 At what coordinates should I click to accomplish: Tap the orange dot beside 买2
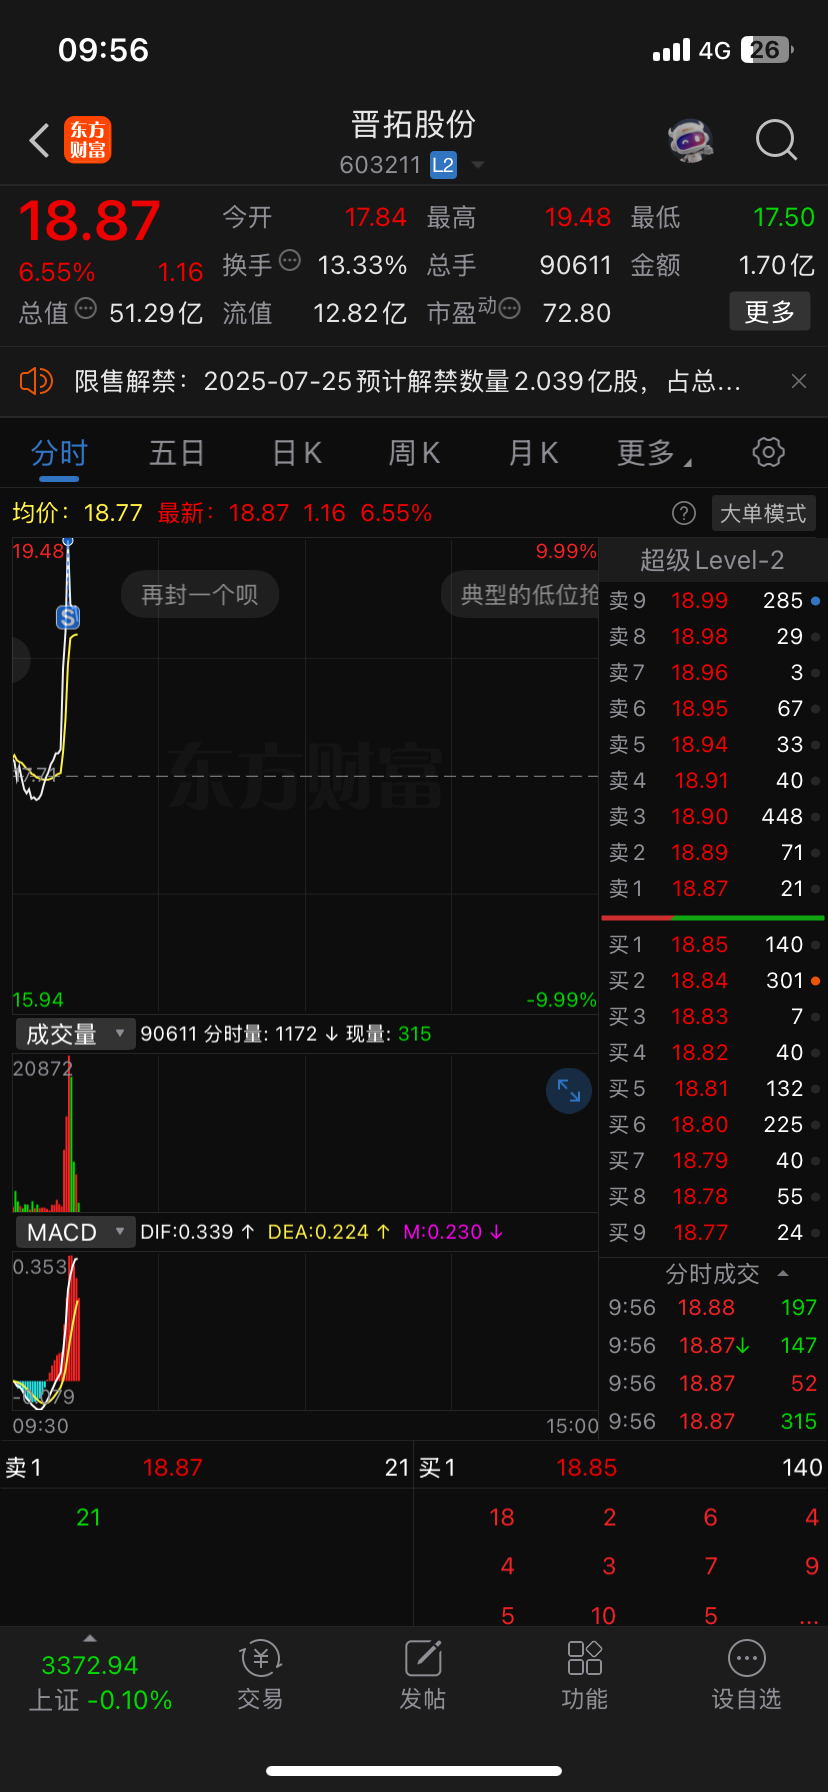pyautogui.click(x=816, y=981)
